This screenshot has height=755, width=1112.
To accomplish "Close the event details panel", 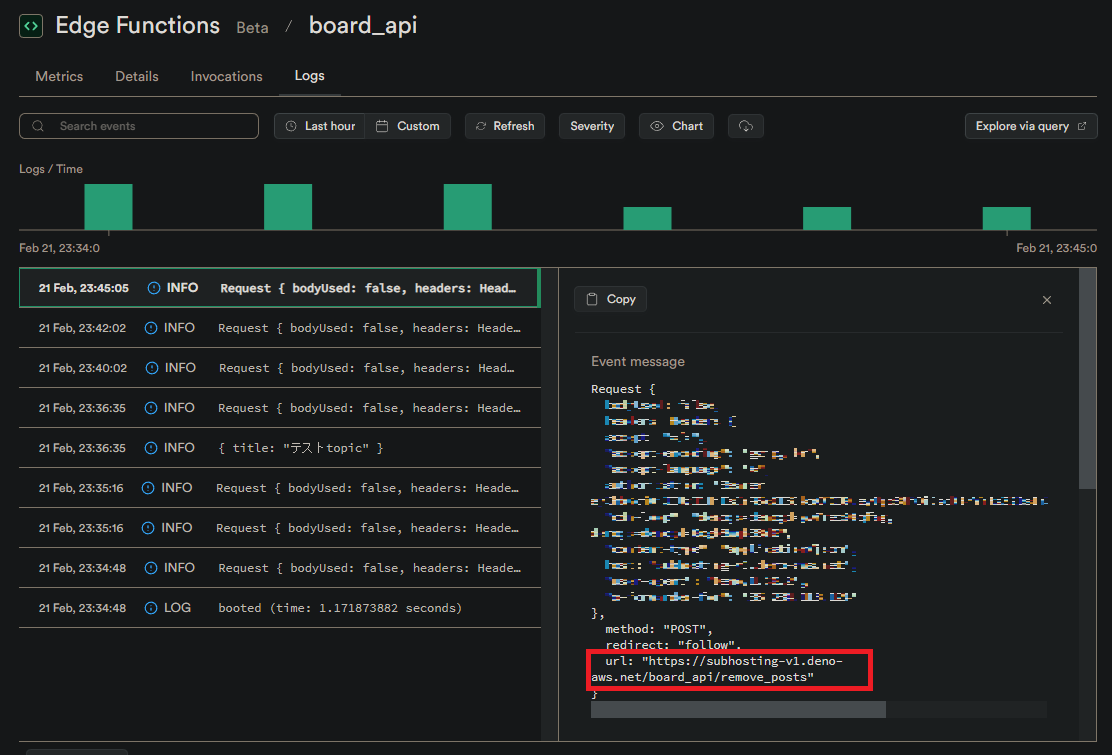I will click(1047, 300).
